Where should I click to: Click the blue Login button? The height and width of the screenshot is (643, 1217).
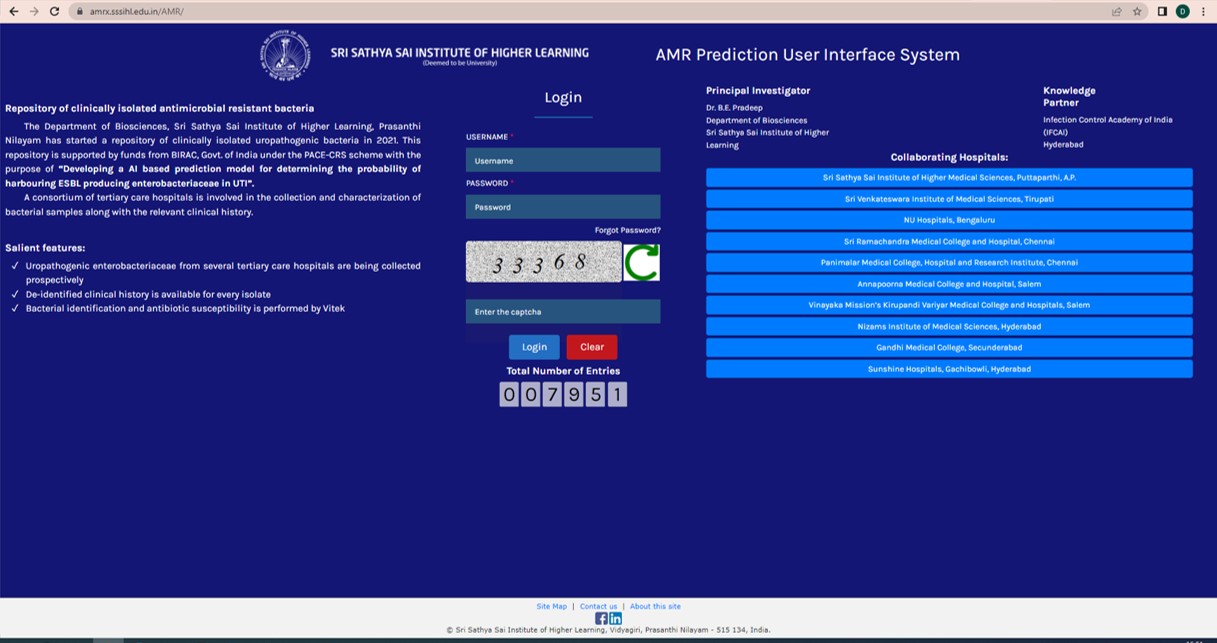(534, 347)
